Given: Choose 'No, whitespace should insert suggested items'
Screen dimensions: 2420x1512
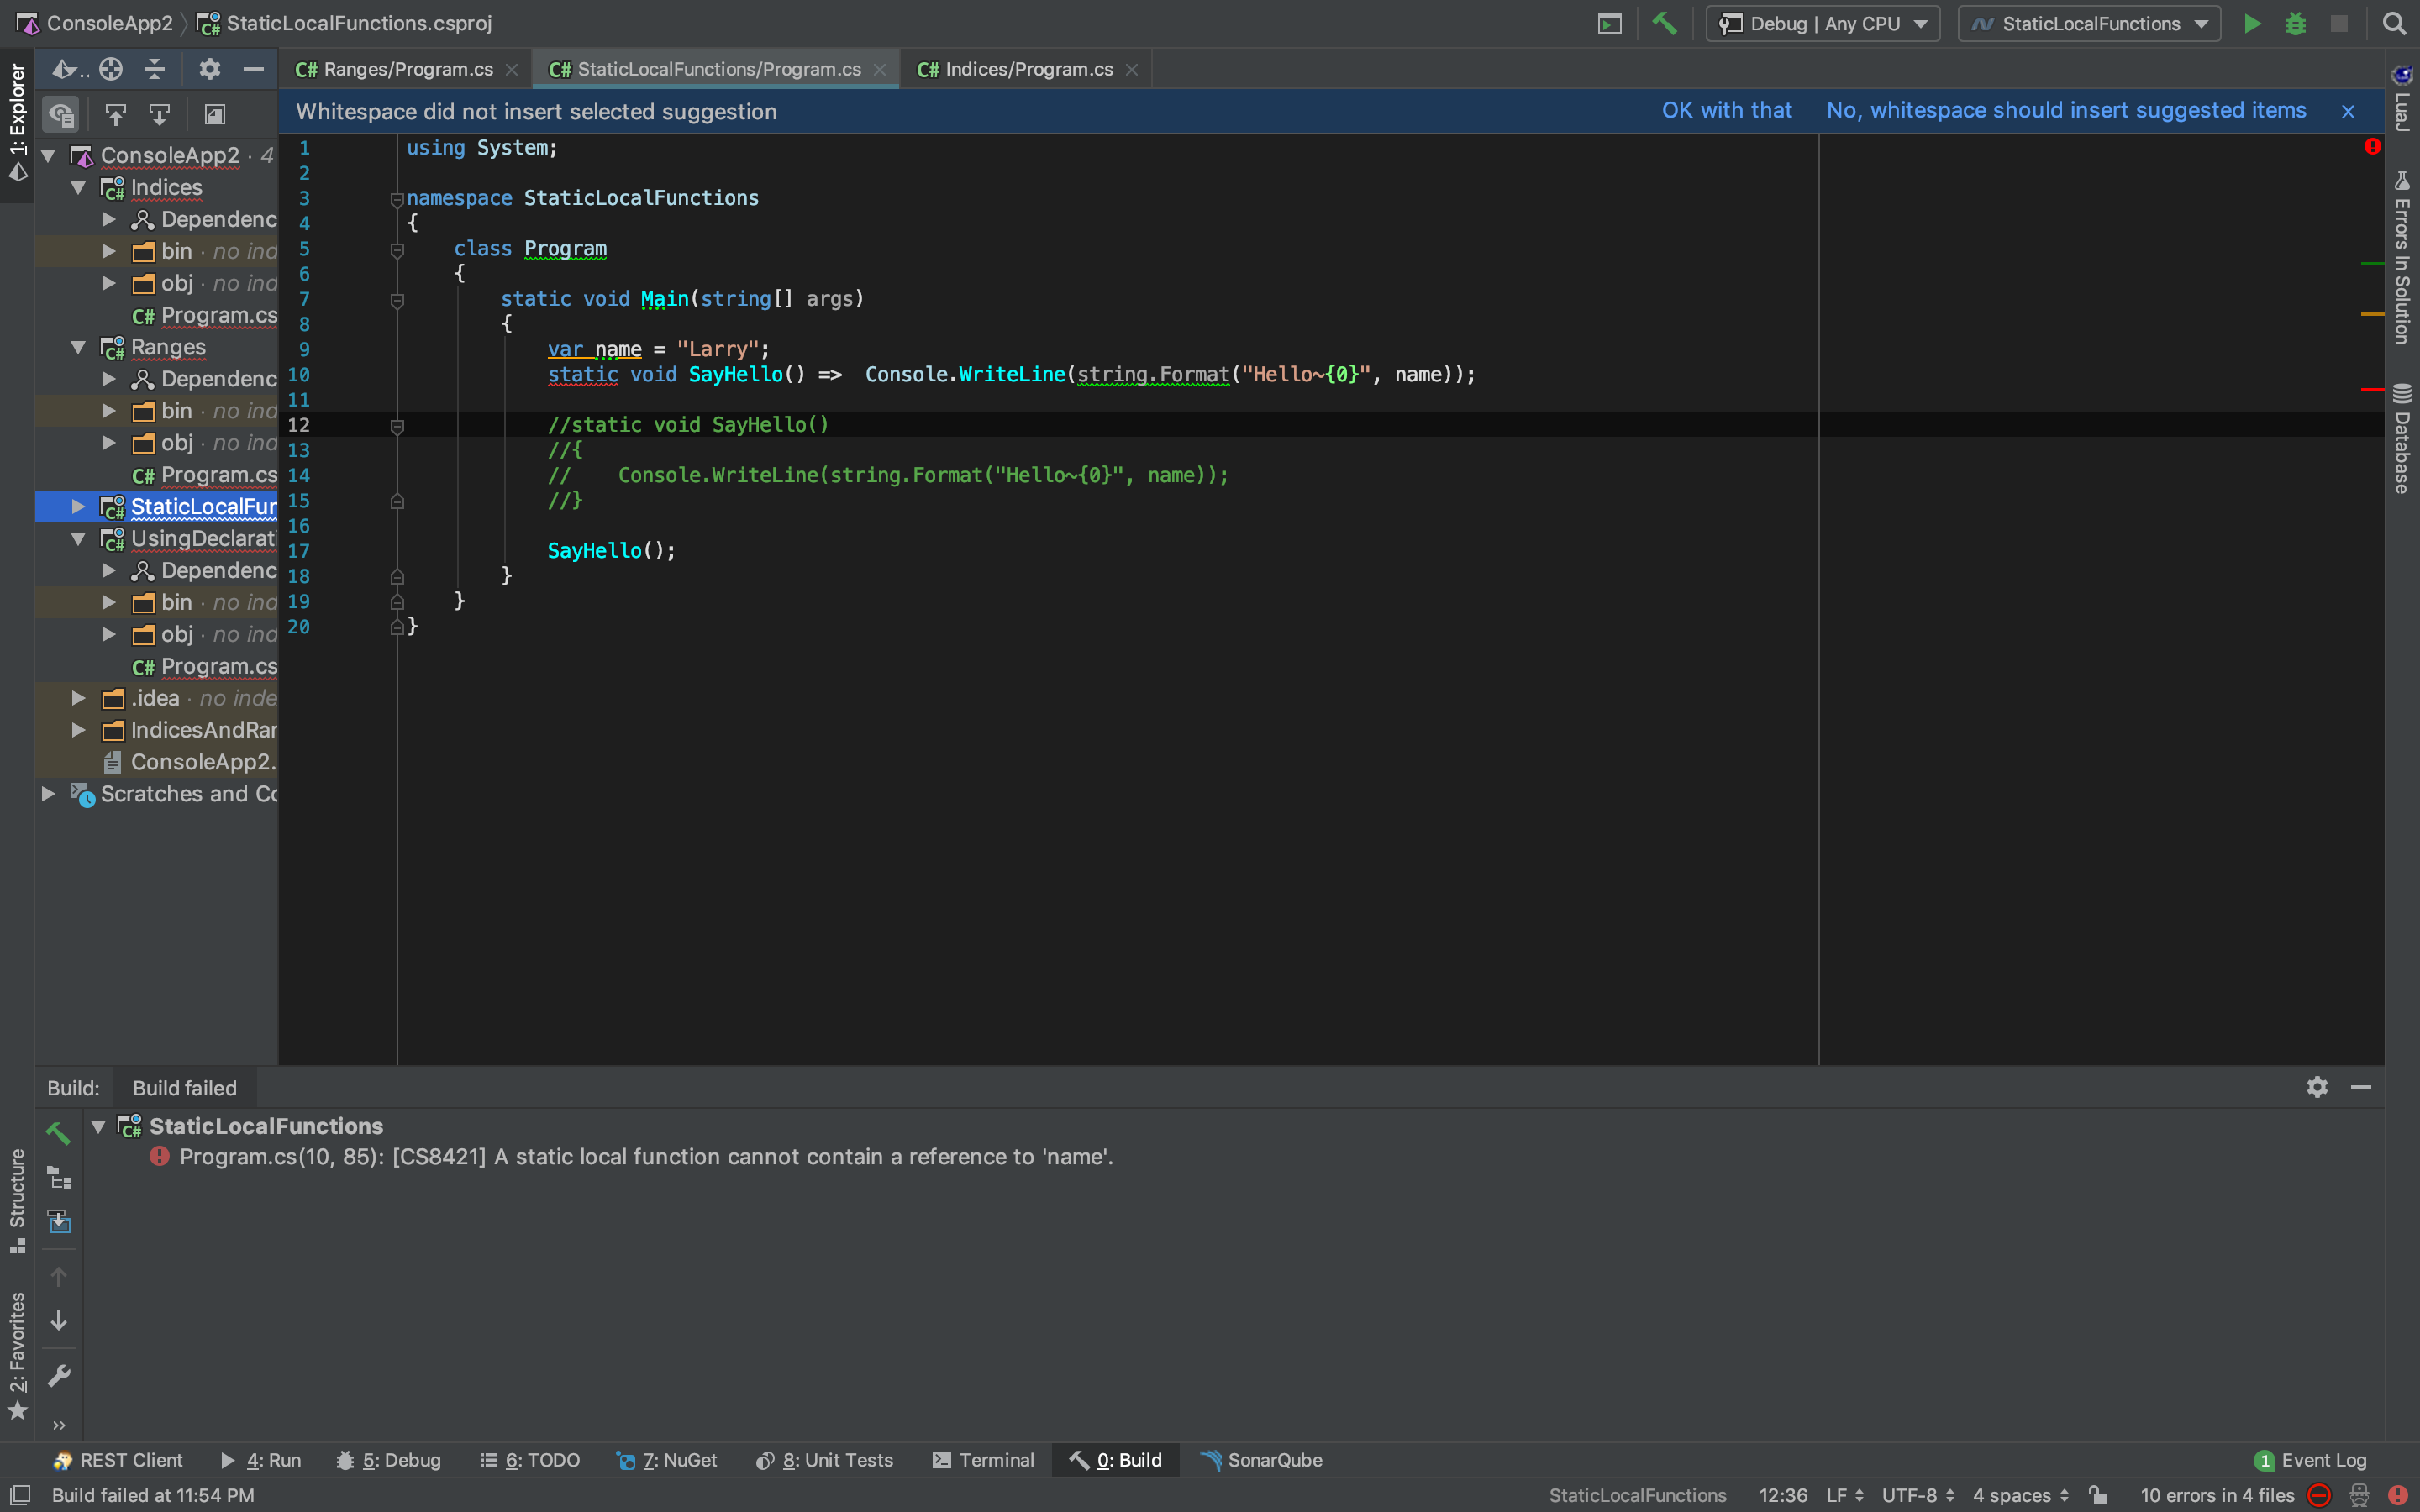Looking at the screenshot, I should pyautogui.click(x=2066, y=110).
